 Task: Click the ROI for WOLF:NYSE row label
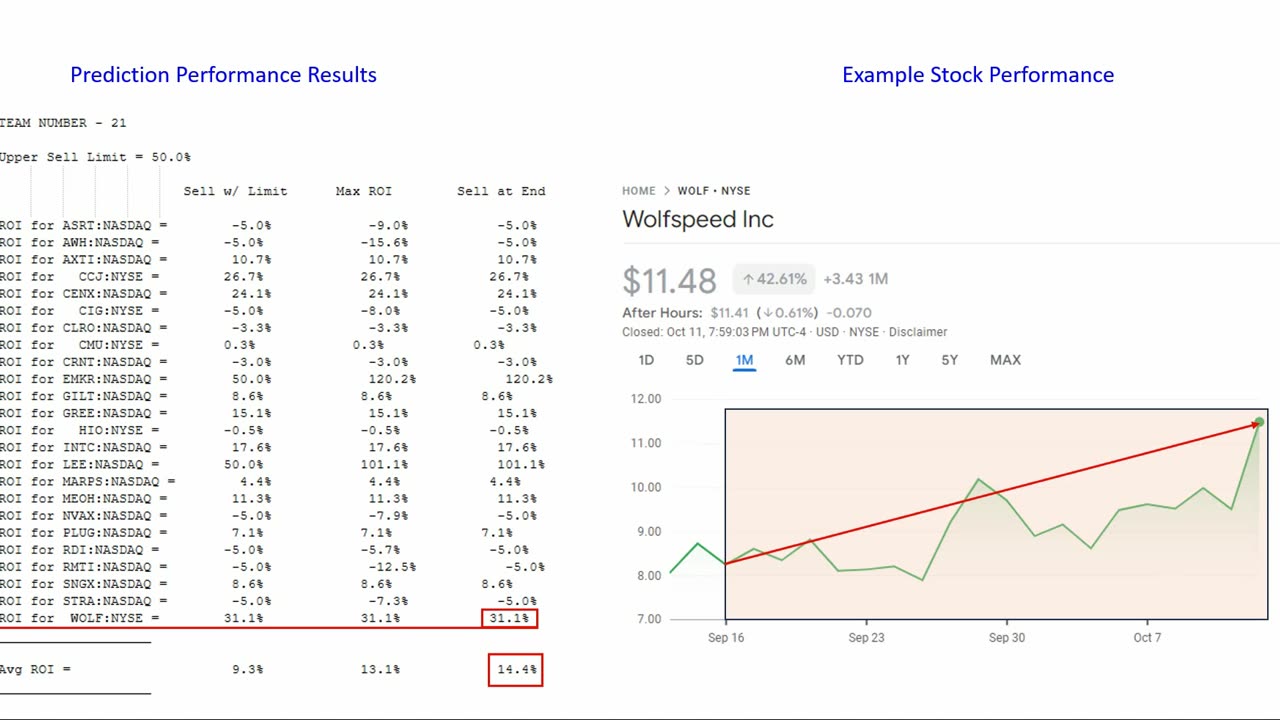[80, 618]
